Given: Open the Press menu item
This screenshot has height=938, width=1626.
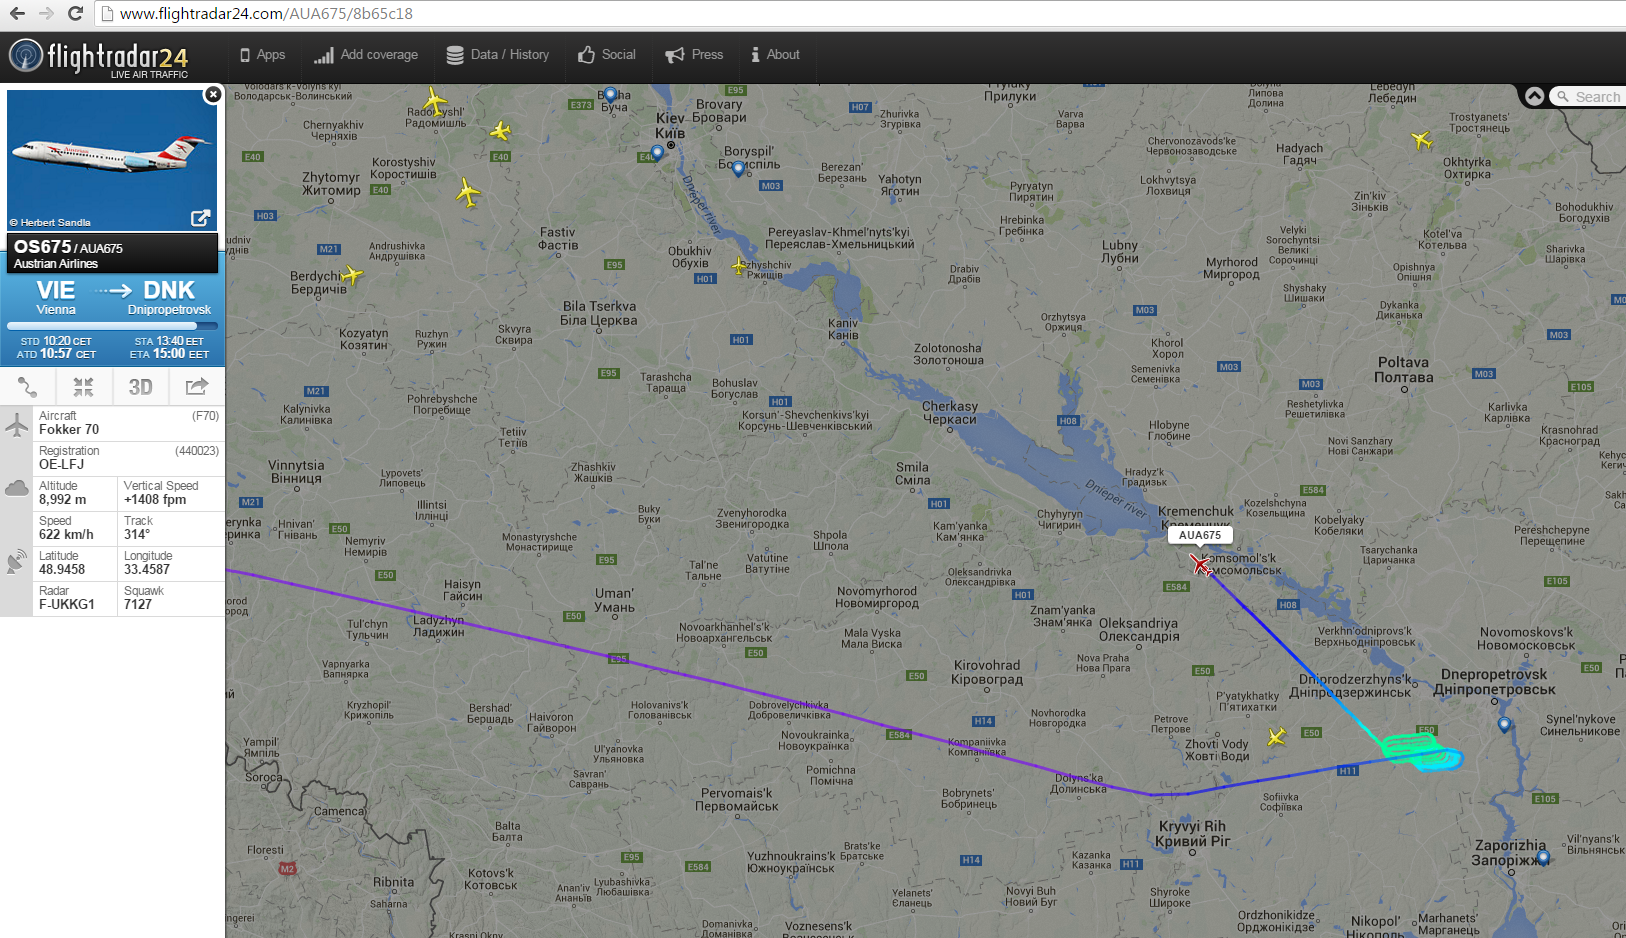Looking at the screenshot, I should (x=695, y=55).
